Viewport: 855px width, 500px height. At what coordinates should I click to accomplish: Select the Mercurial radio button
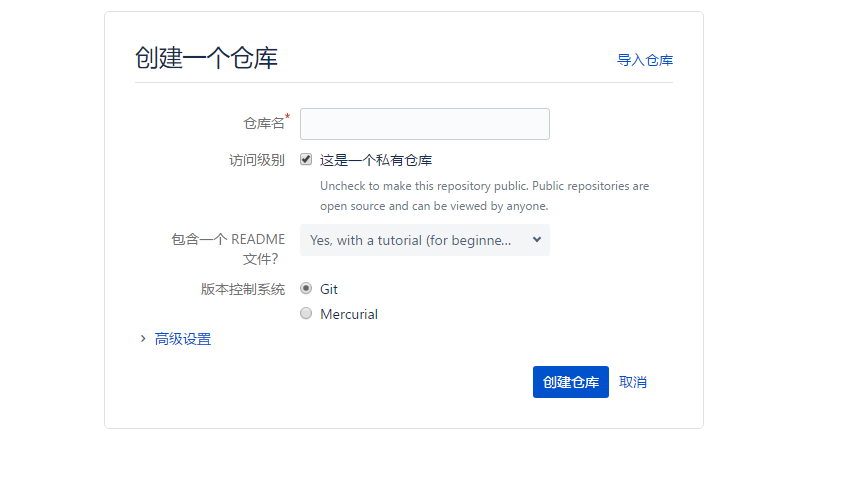[306, 313]
